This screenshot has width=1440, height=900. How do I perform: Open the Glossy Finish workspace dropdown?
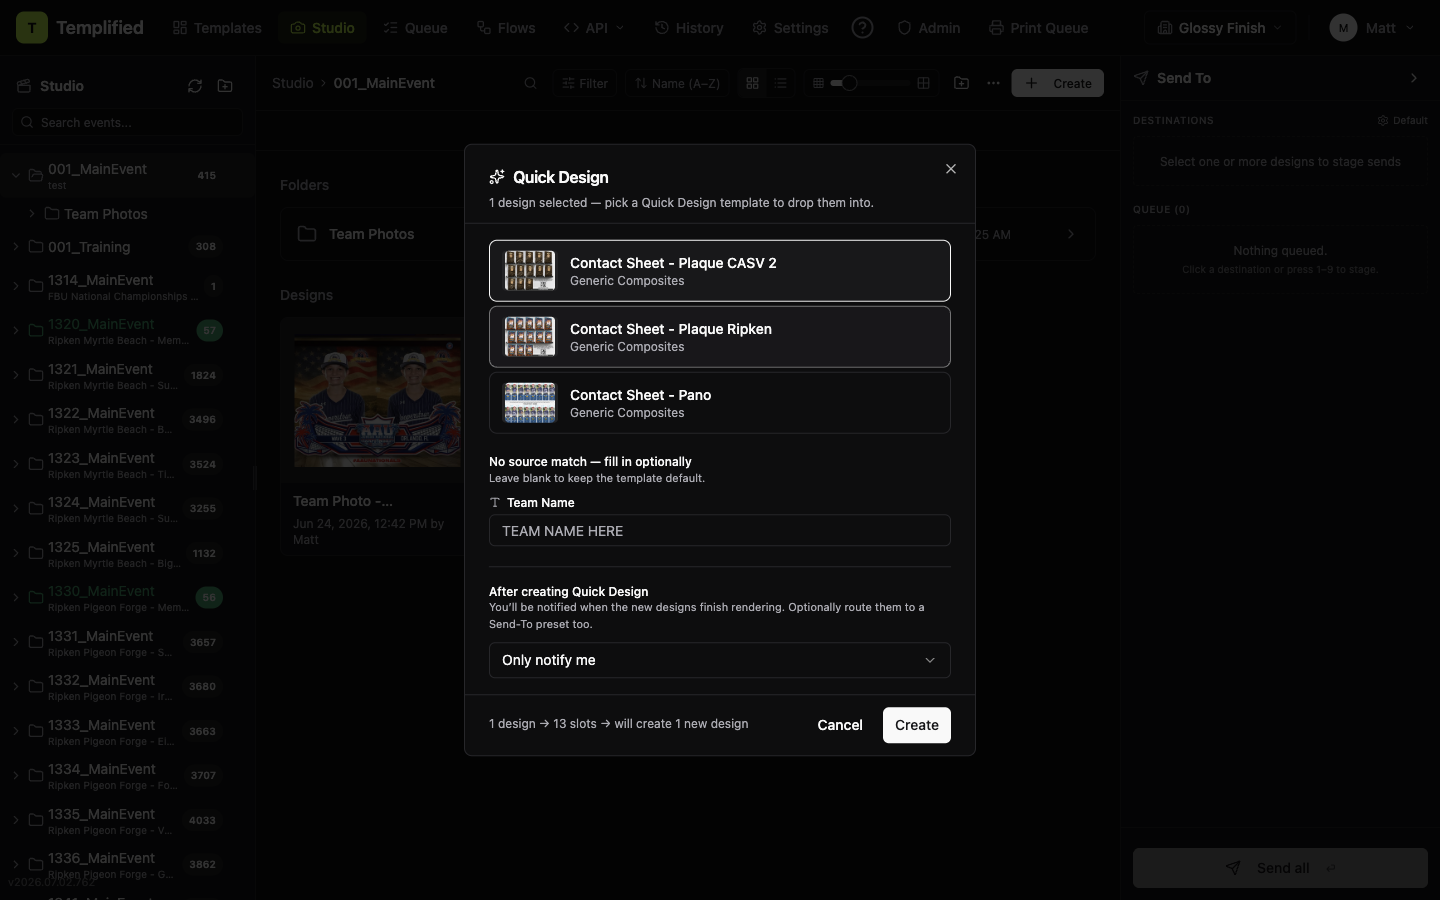click(x=1219, y=28)
